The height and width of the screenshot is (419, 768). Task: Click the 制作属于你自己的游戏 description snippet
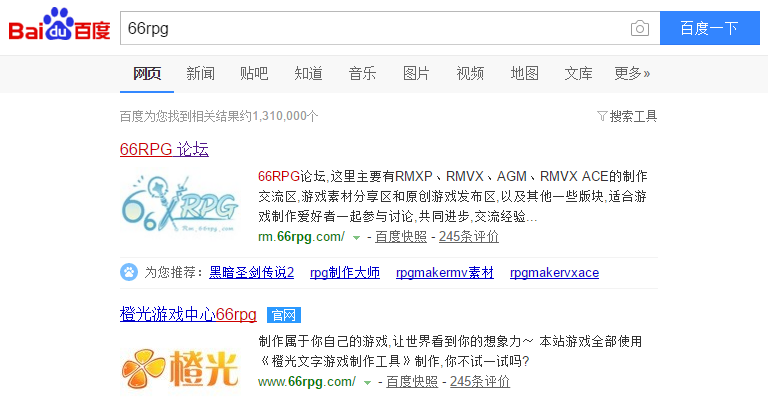coord(450,351)
